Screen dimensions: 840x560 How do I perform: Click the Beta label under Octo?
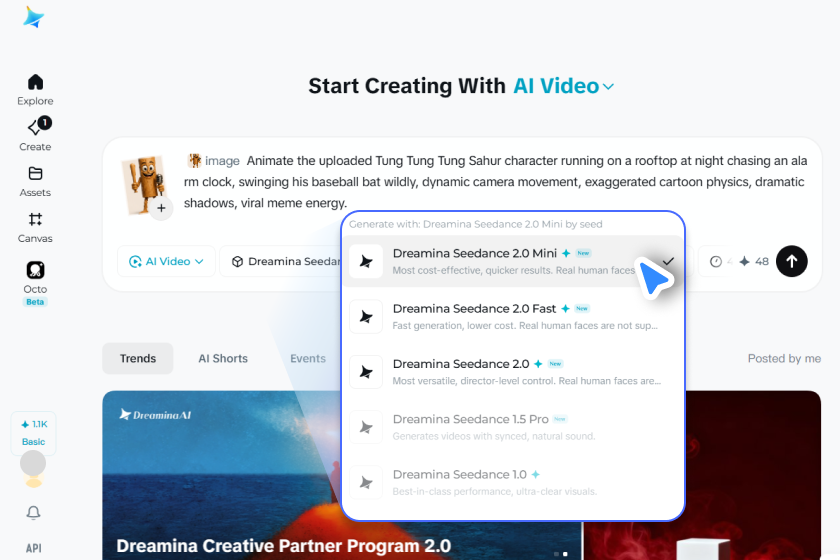point(35,302)
